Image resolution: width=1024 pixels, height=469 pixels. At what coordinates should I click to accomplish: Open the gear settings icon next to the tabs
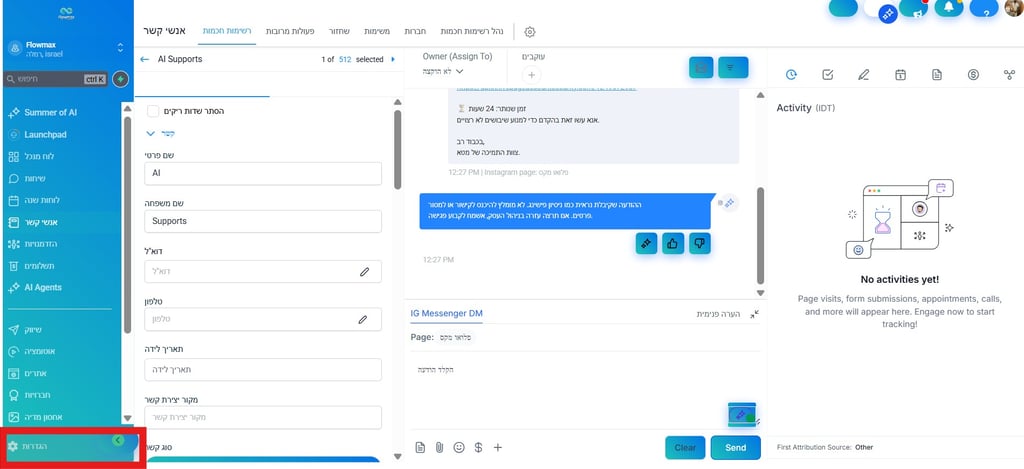(x=530, y=32)
